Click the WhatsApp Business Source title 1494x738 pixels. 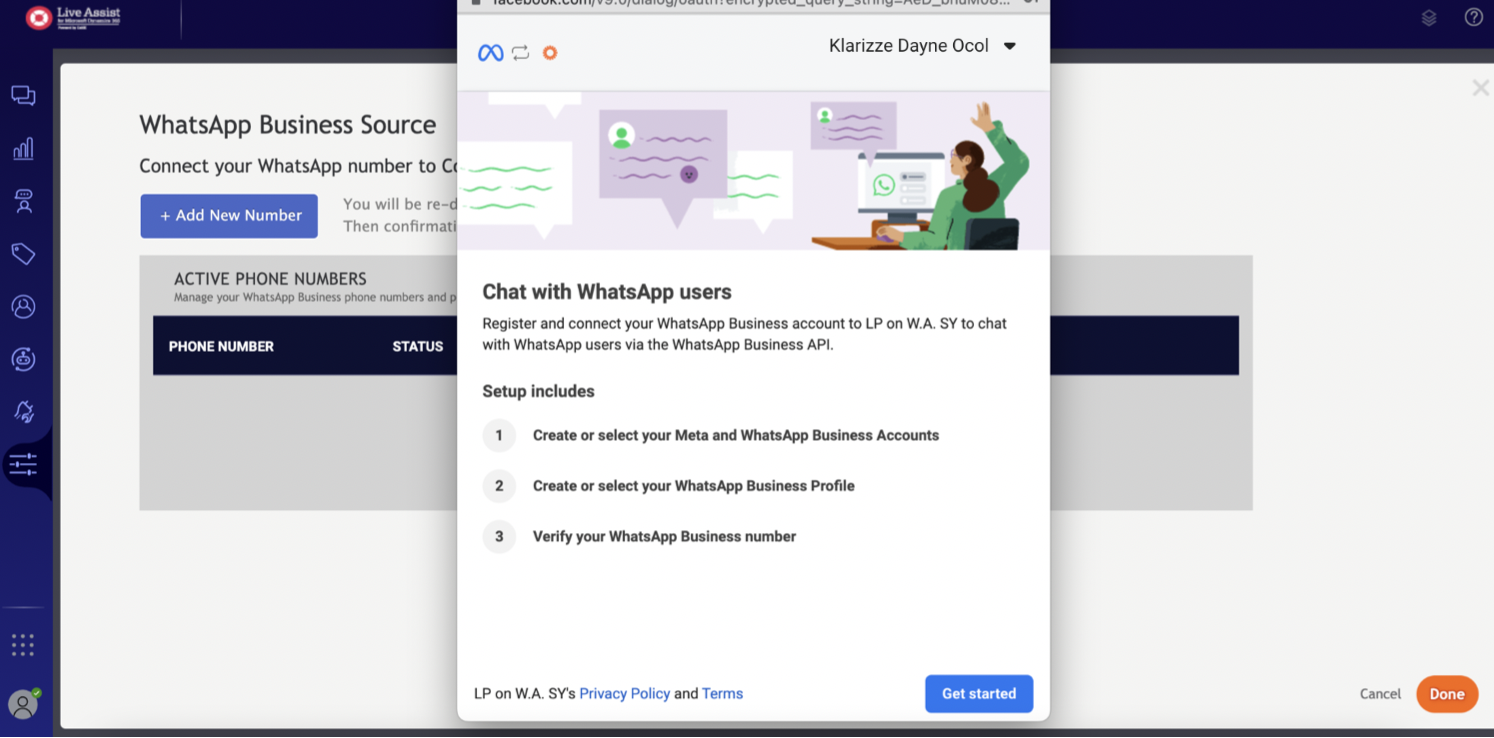[x=288, y=125]
